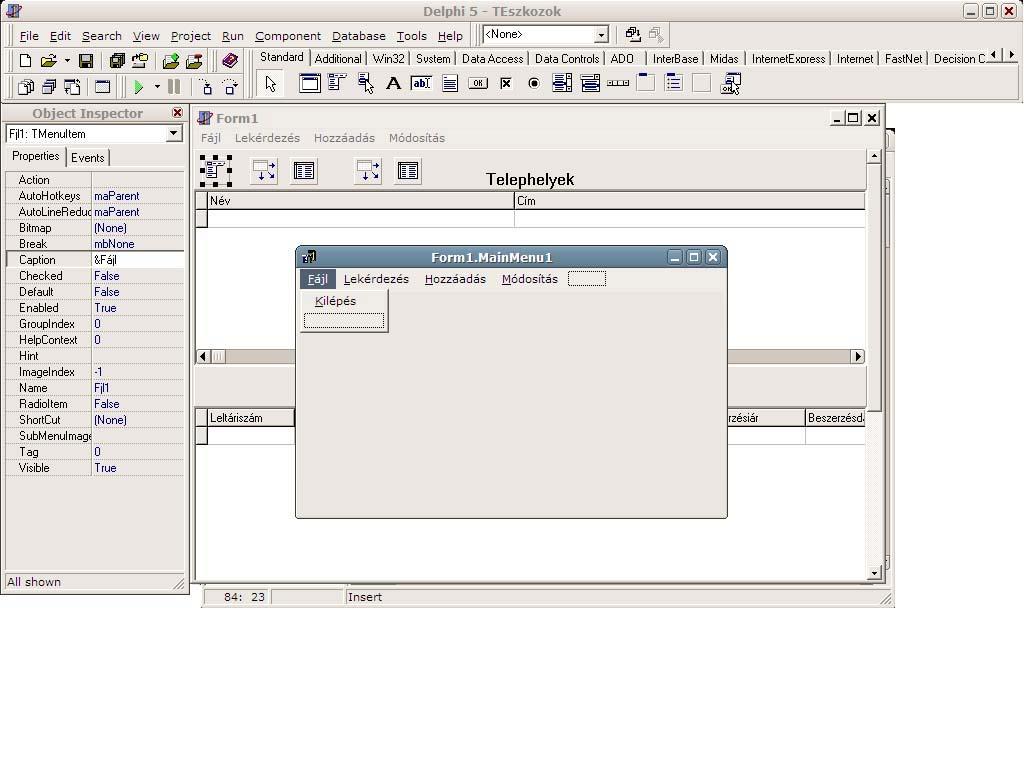Click the Open Project toolbar icon
Screen dimensions: 1024x768
coord(140,61)
